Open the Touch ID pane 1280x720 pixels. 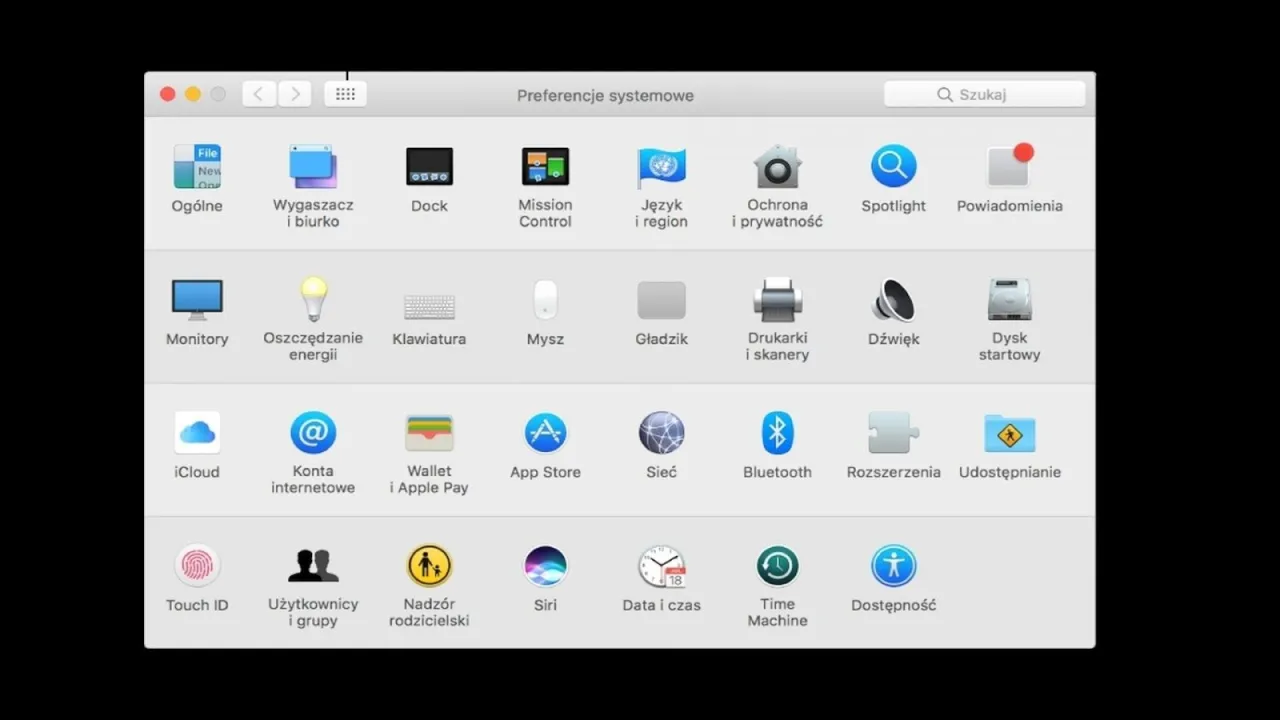(197, 565)
